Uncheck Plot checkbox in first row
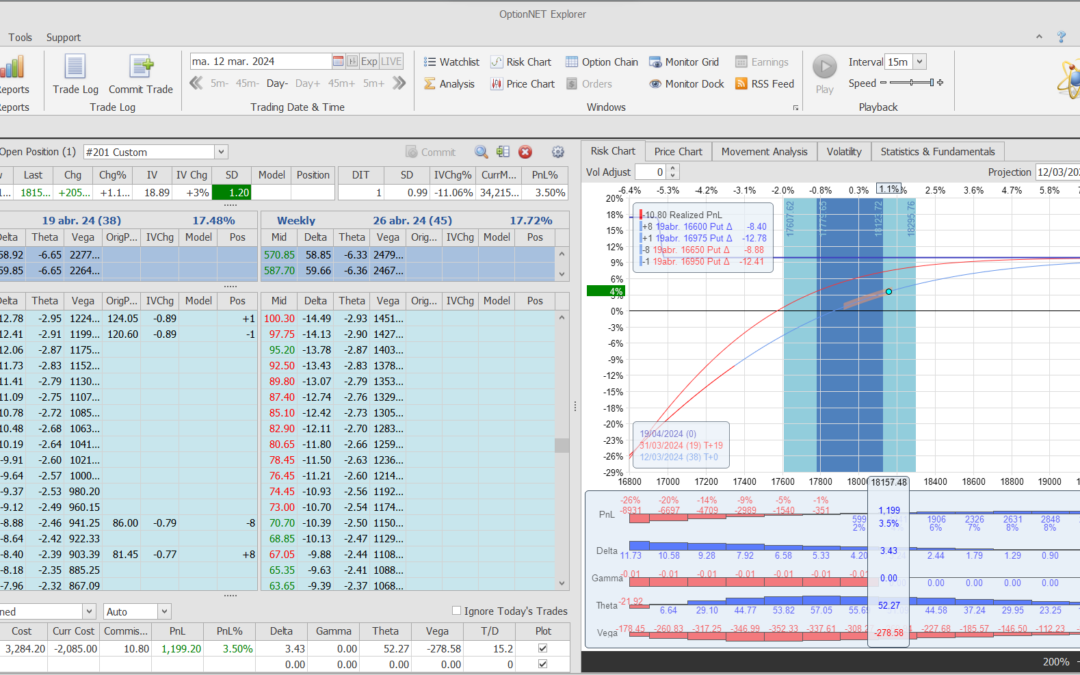The width and height of the screenshot is (1080, 675). point(543,650)
